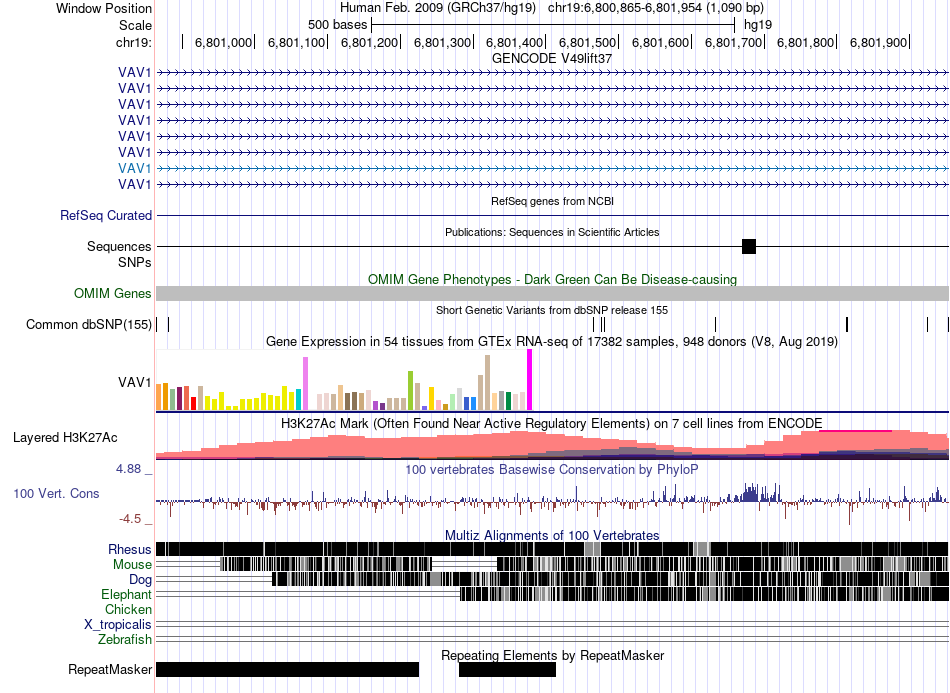This screenshot has width=950, height=693.
Task: Click the violet bar in the GTEx chart
Action: [x=305, y=383]
